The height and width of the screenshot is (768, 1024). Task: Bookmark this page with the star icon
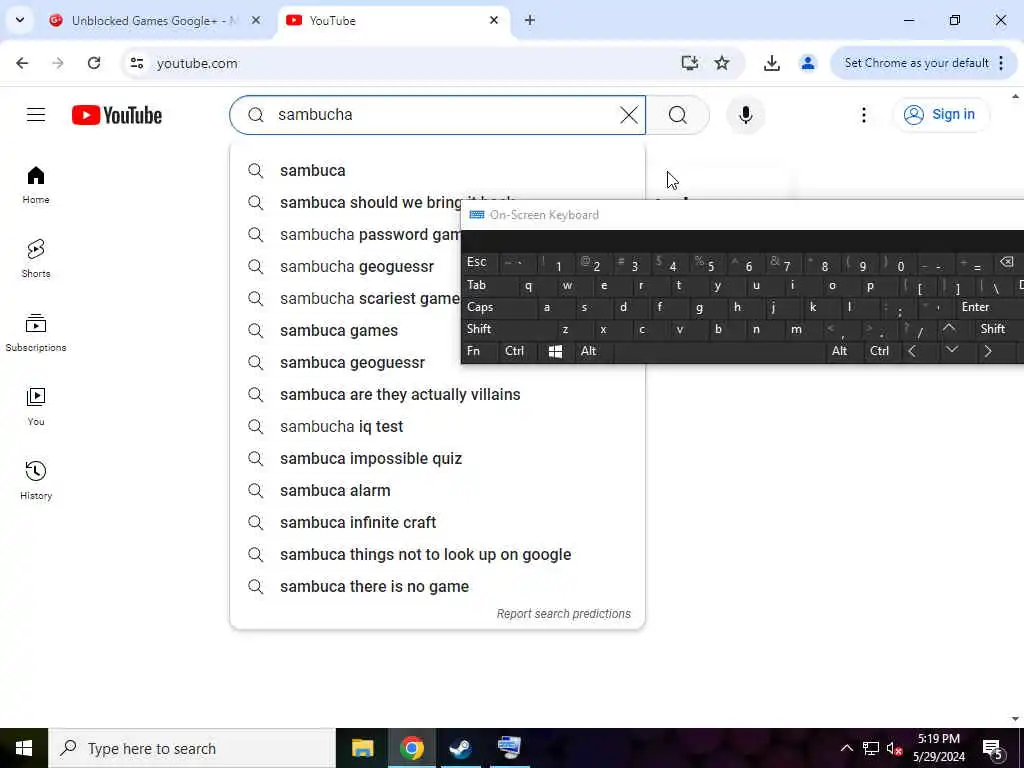722,63
